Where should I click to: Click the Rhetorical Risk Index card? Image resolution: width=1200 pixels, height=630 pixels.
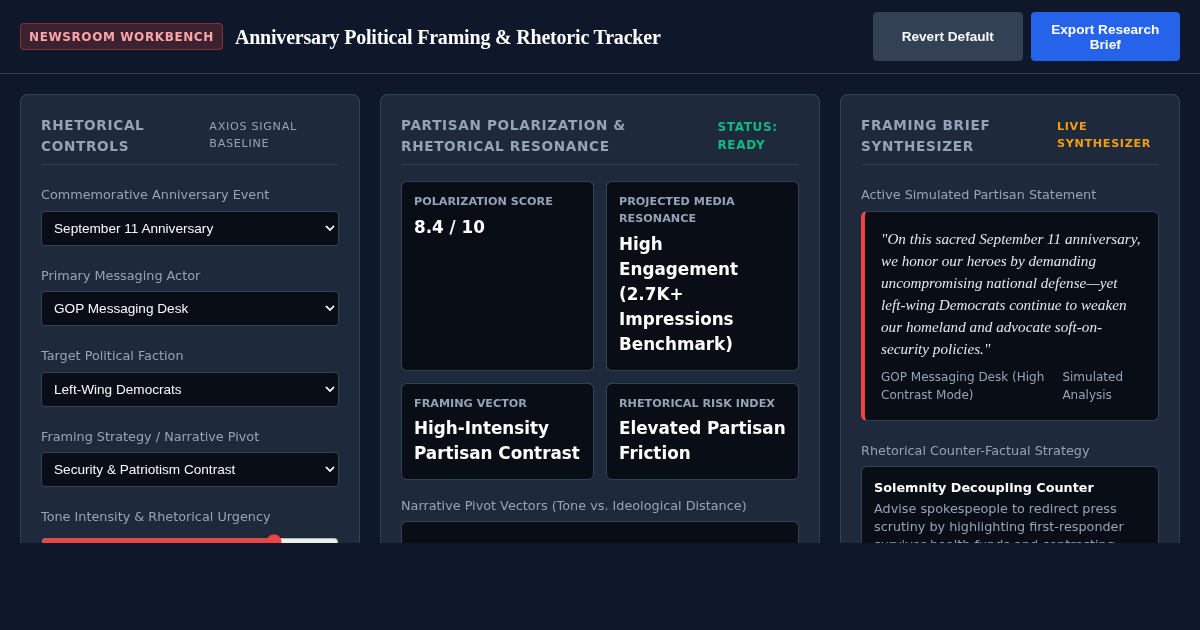(x=702, y=431)
